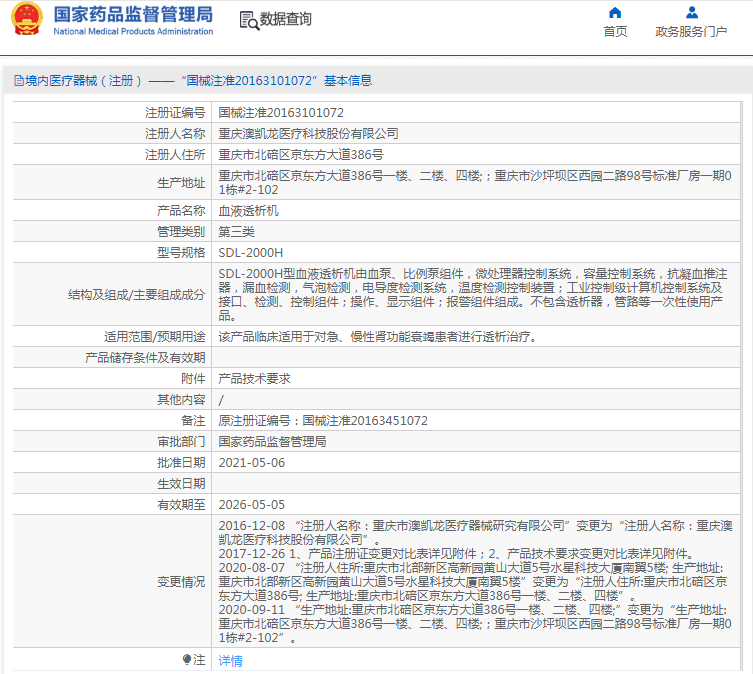Click the 数据查询 heading text
This screenshot has height=674, width=753.
click(286, 19)
